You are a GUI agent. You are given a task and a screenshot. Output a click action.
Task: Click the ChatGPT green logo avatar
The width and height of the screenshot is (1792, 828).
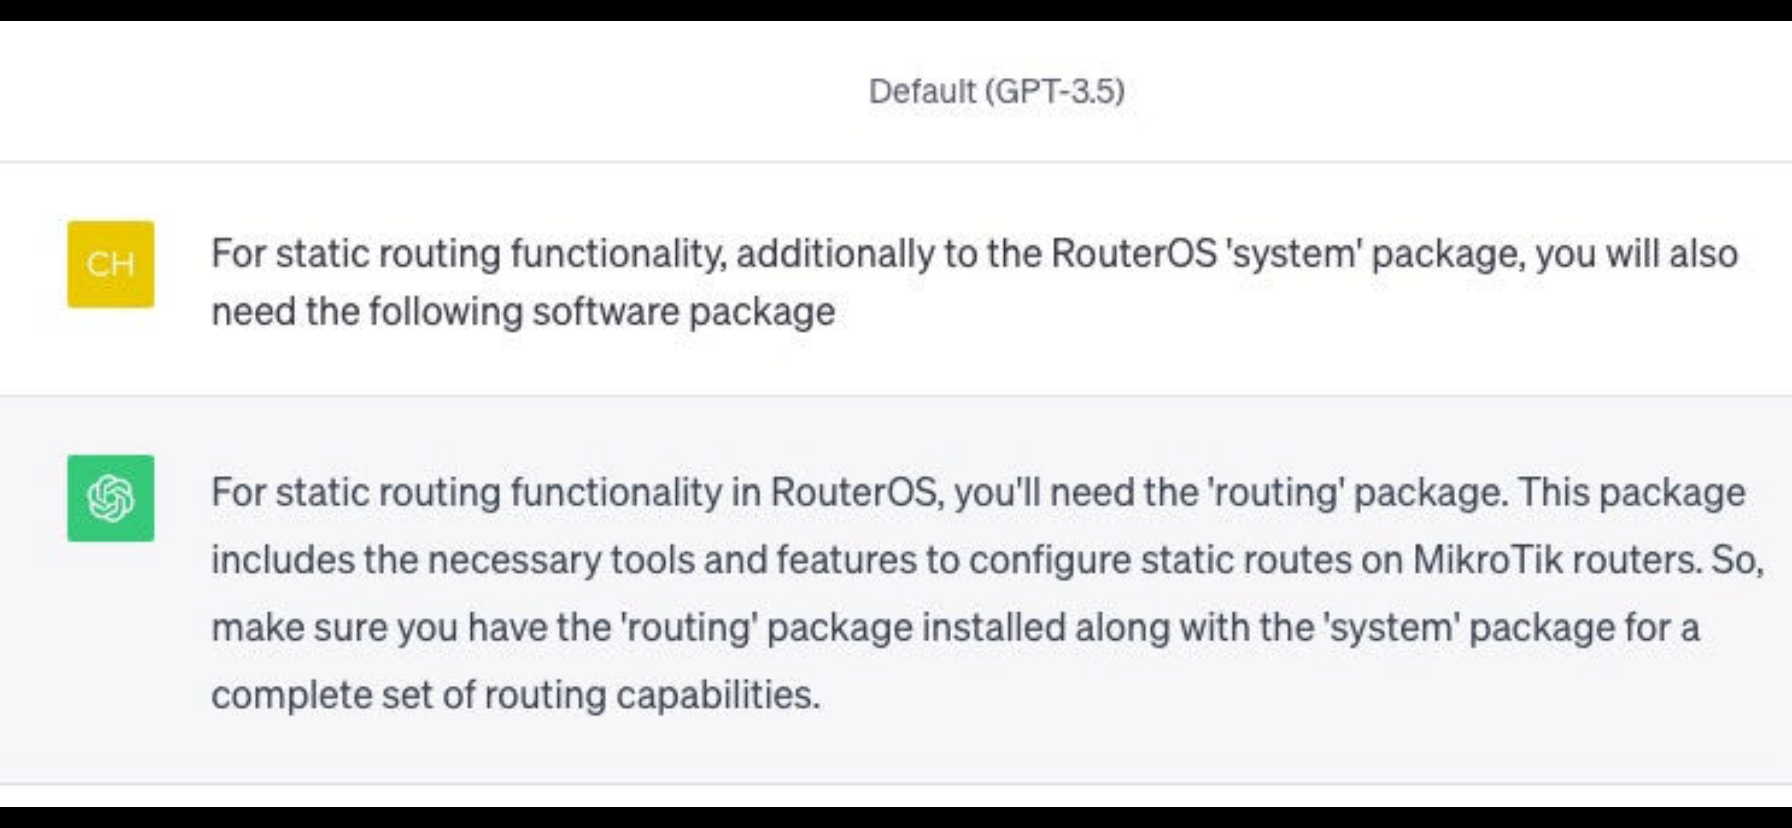[x=110, y=498]
